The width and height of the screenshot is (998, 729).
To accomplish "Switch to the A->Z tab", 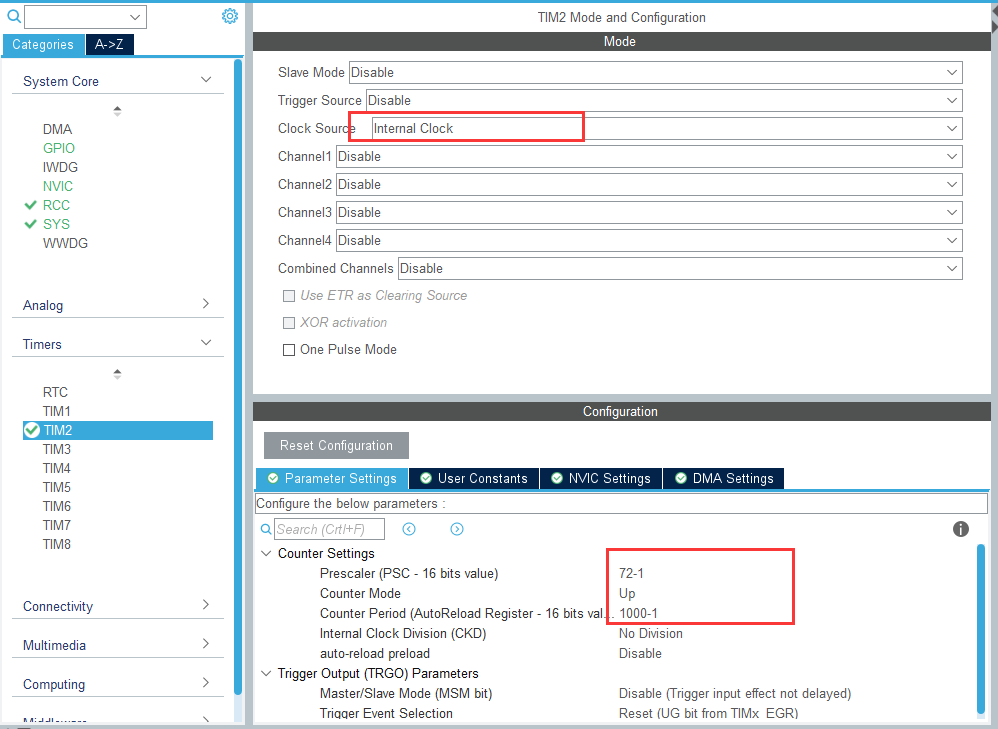I will [109, 45].
